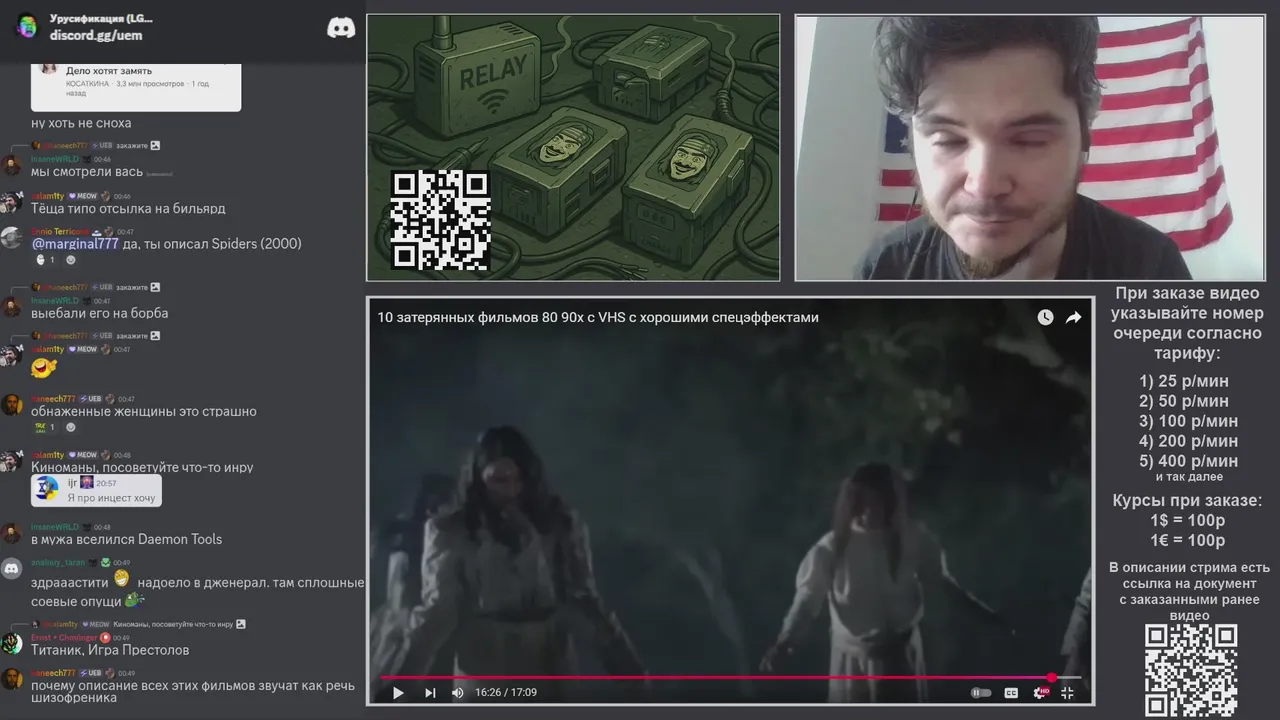This screenshot has width=1280, height=720.
Task: Click the pepe emoji after 'соевые опущи'
Action: (x=135, y=601)
